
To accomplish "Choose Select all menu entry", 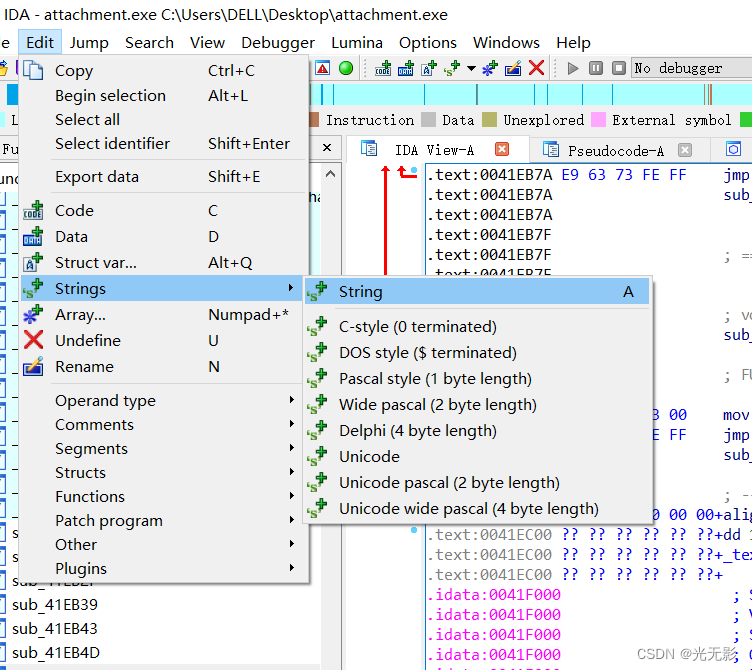I will coord(165,119).
